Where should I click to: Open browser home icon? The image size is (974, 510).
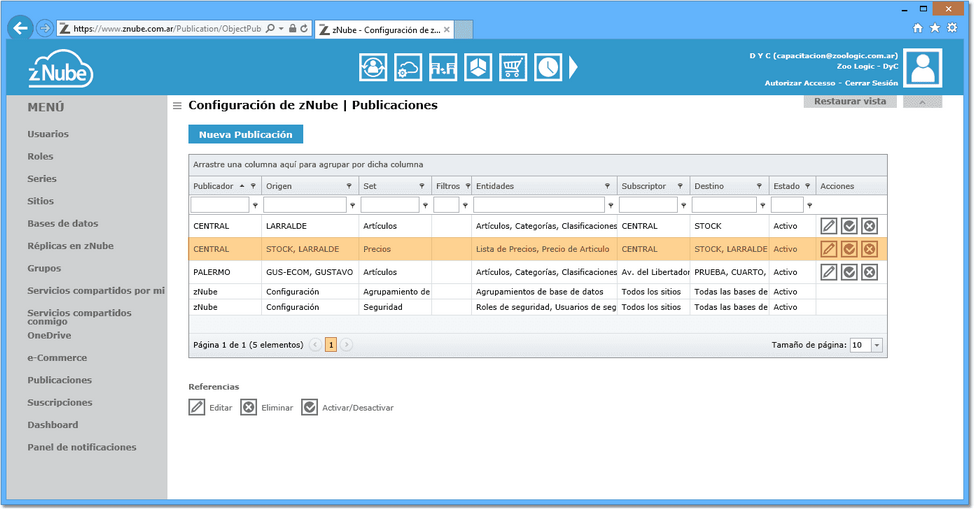(x=917, y=28)
